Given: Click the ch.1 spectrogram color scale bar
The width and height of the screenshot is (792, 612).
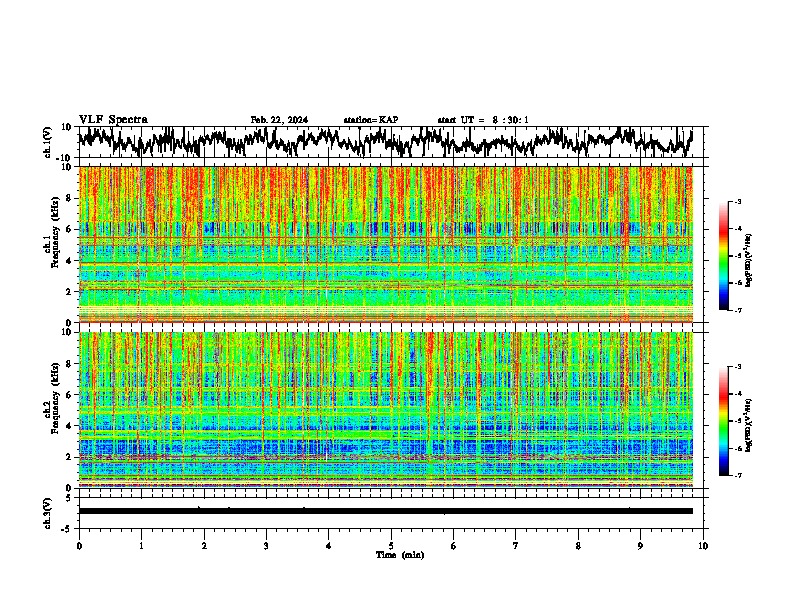Looking at the screenshot, I should (x=724, y=256).
